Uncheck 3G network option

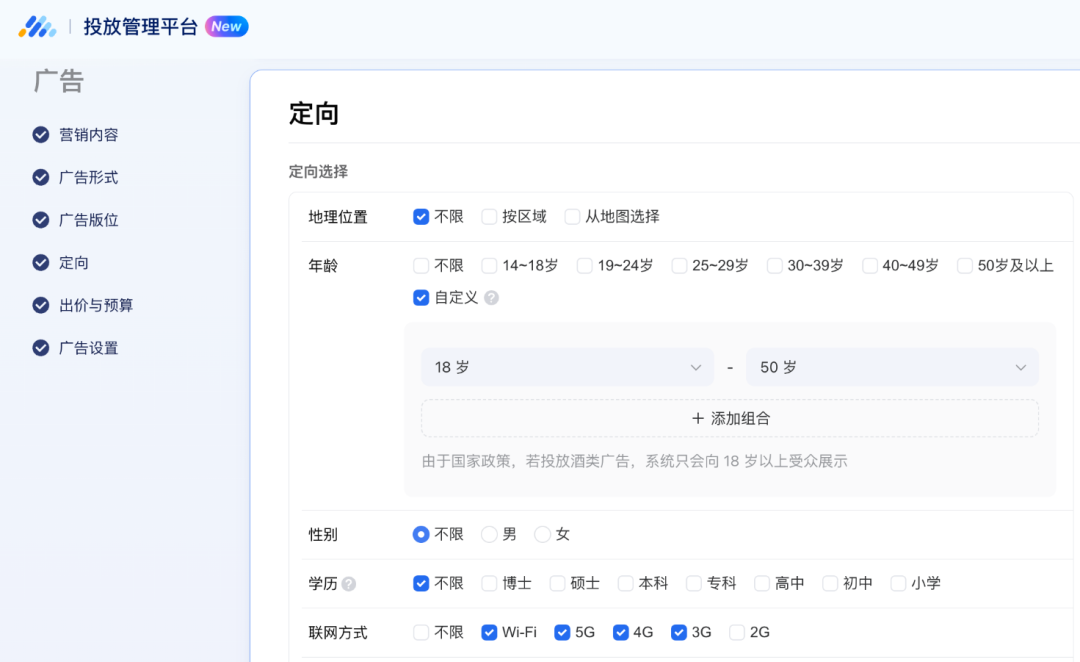[x=679, y=632]
